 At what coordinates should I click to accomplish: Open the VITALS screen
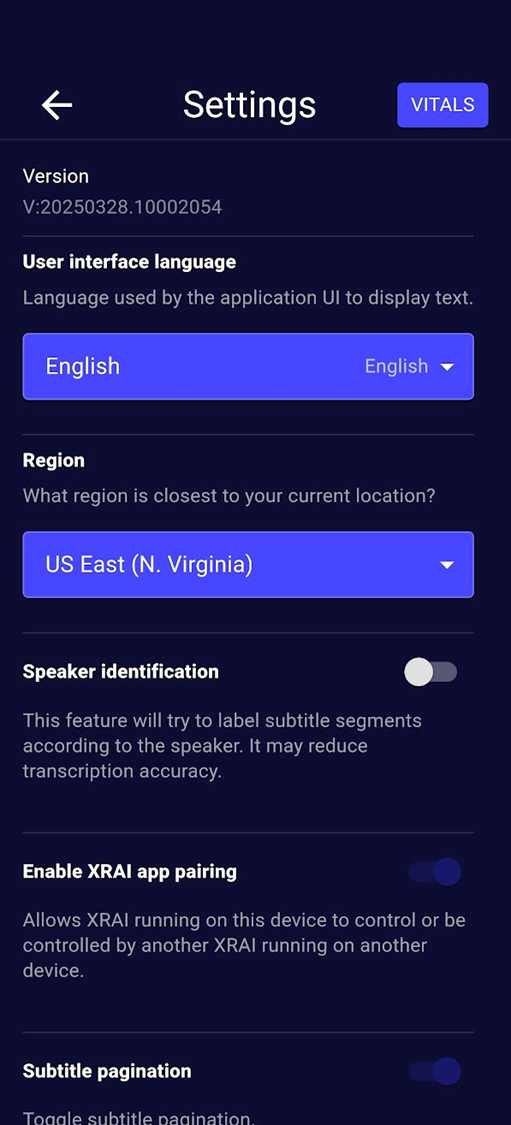tap(443, 105)
